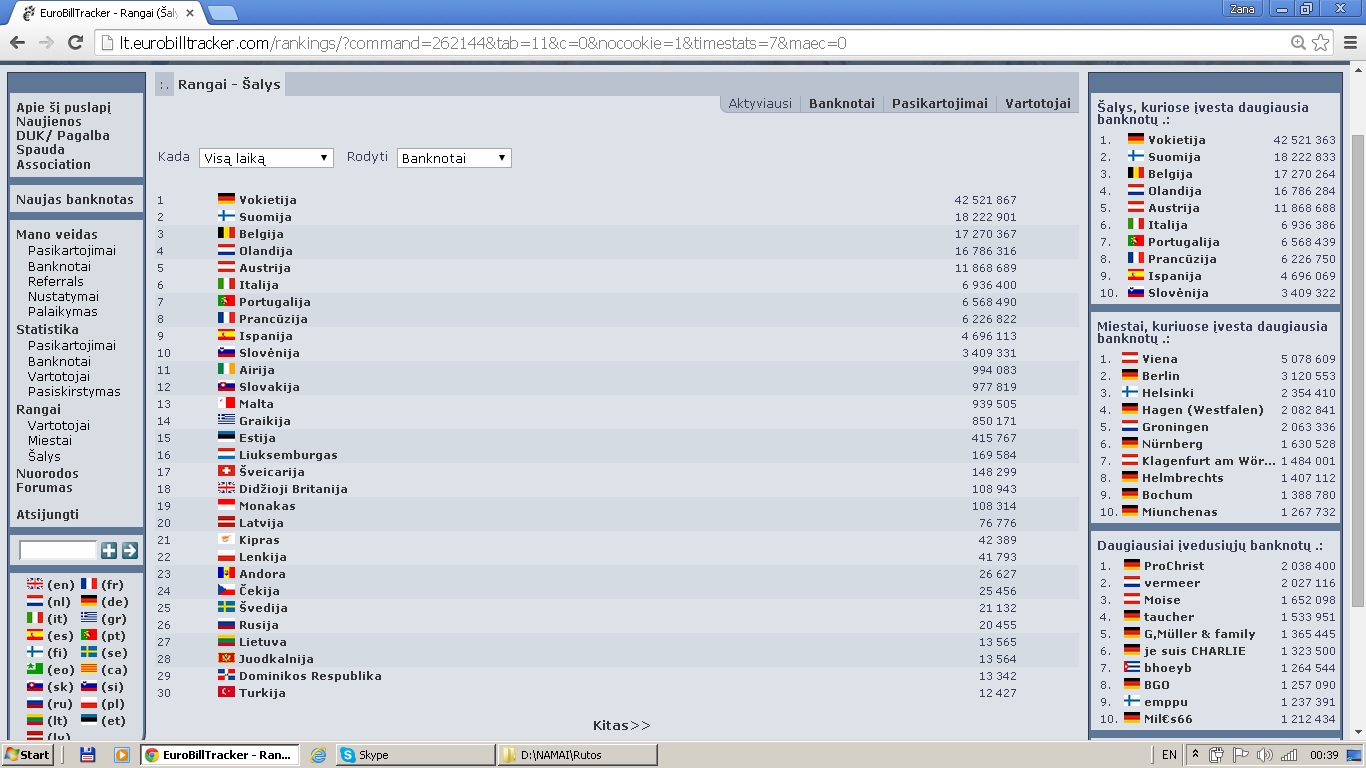Go back with the browser back arrow
Image resolution: width=1366 pixels, height=768 pixels.
point(17,43)
